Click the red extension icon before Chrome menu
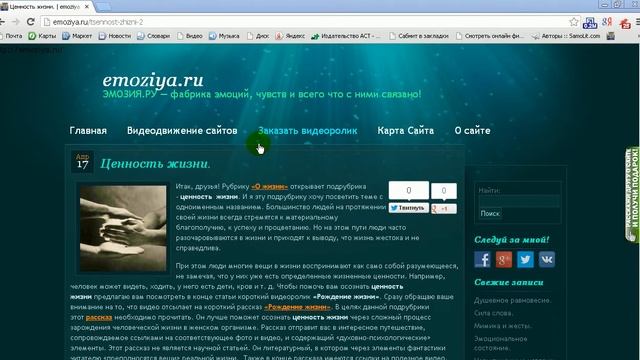 tap(625, 23)
